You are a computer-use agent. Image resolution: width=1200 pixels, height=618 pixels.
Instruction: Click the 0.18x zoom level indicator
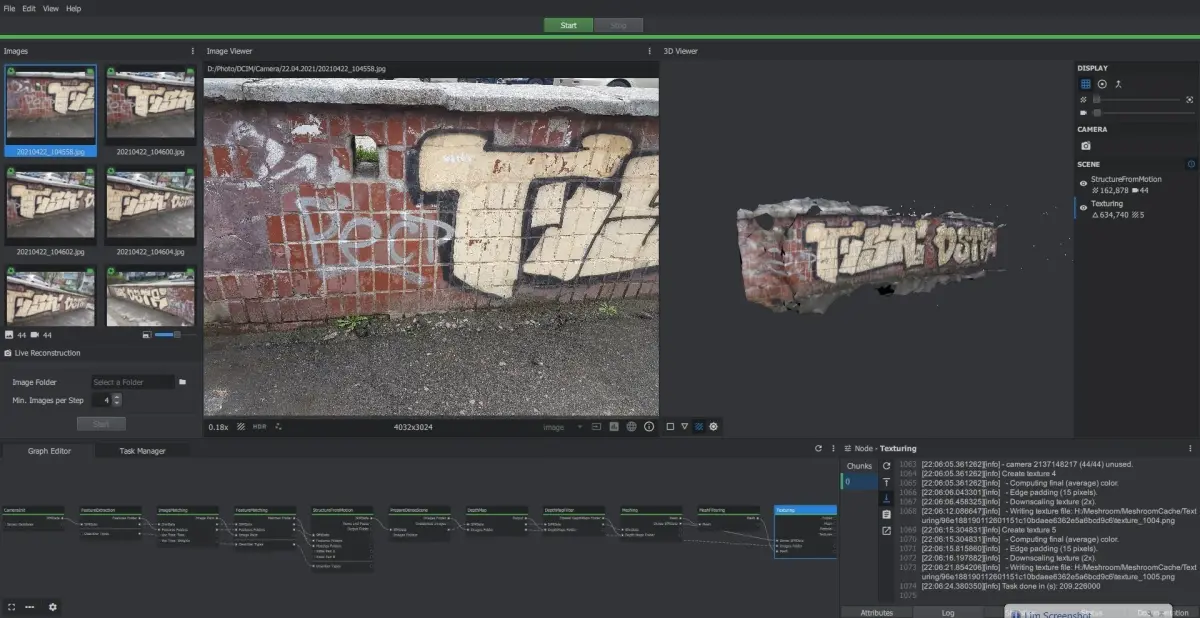point(218,427)
